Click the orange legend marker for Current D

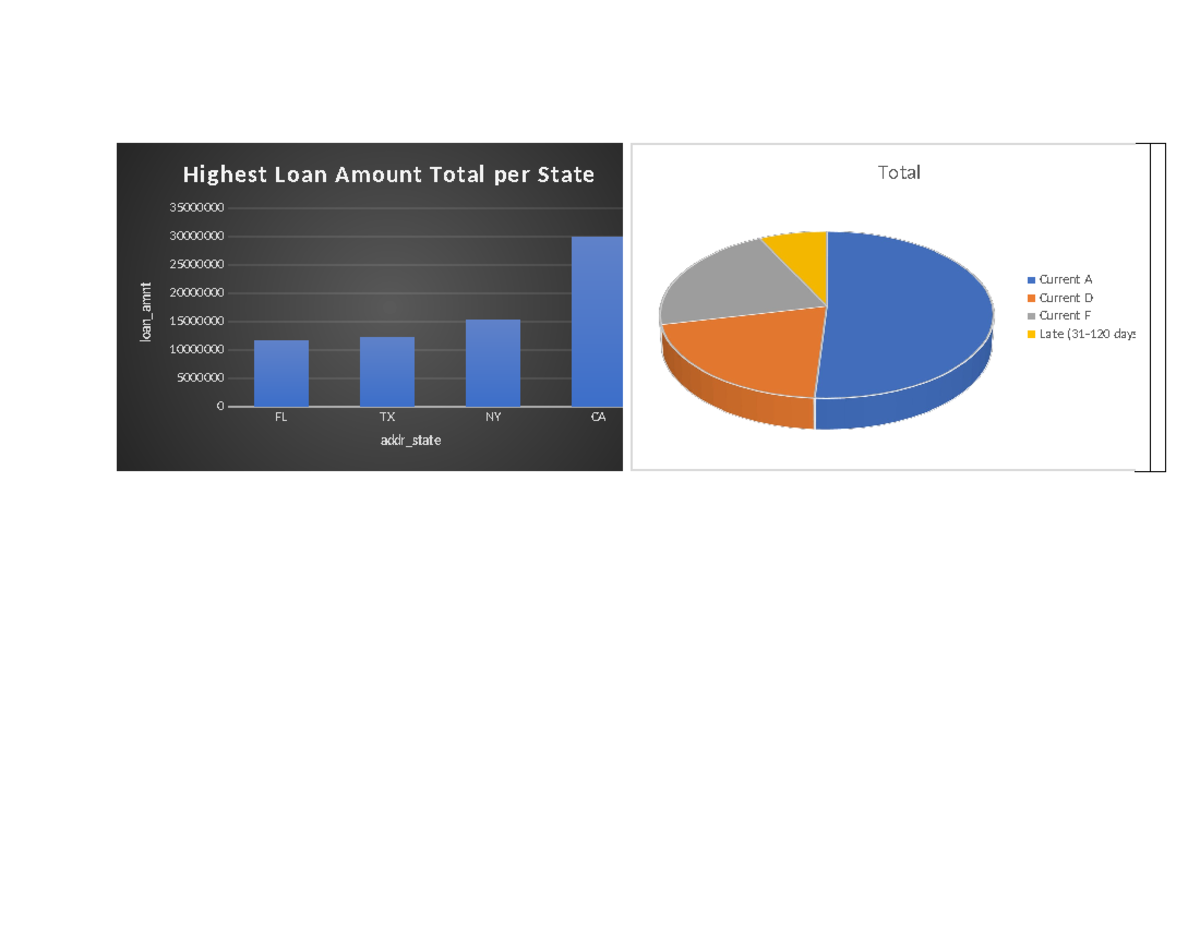click(1031, 297)
